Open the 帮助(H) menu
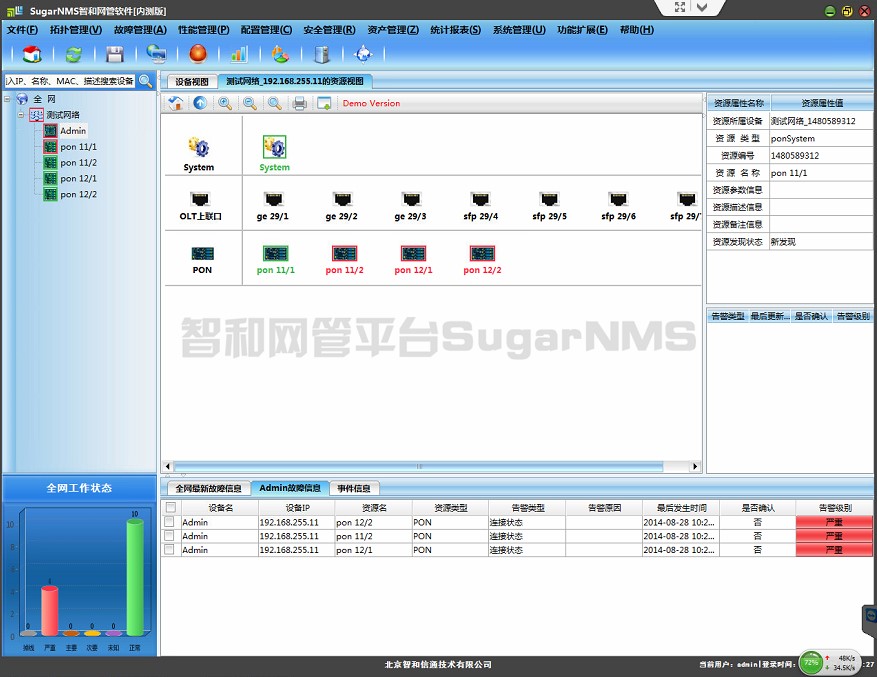The height and width of the screenshot is (677, 877). tap(636, 30)
